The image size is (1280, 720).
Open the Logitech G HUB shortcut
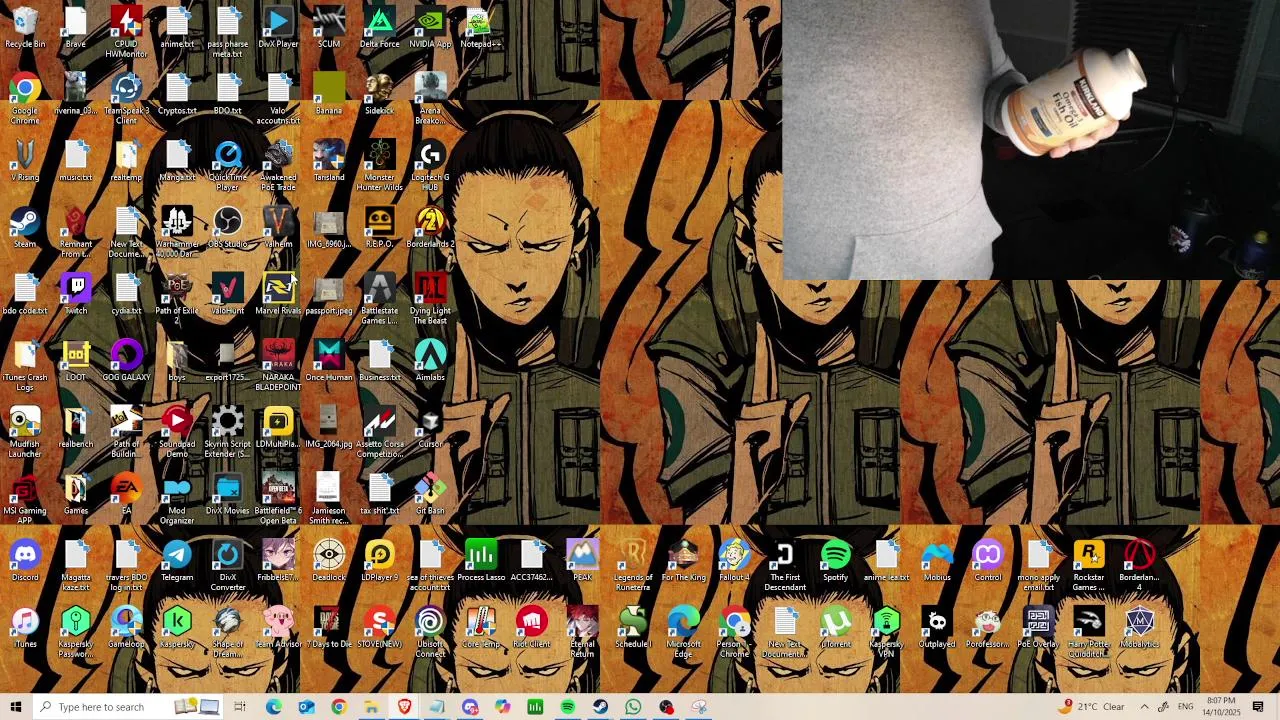(x=430, y=166)
